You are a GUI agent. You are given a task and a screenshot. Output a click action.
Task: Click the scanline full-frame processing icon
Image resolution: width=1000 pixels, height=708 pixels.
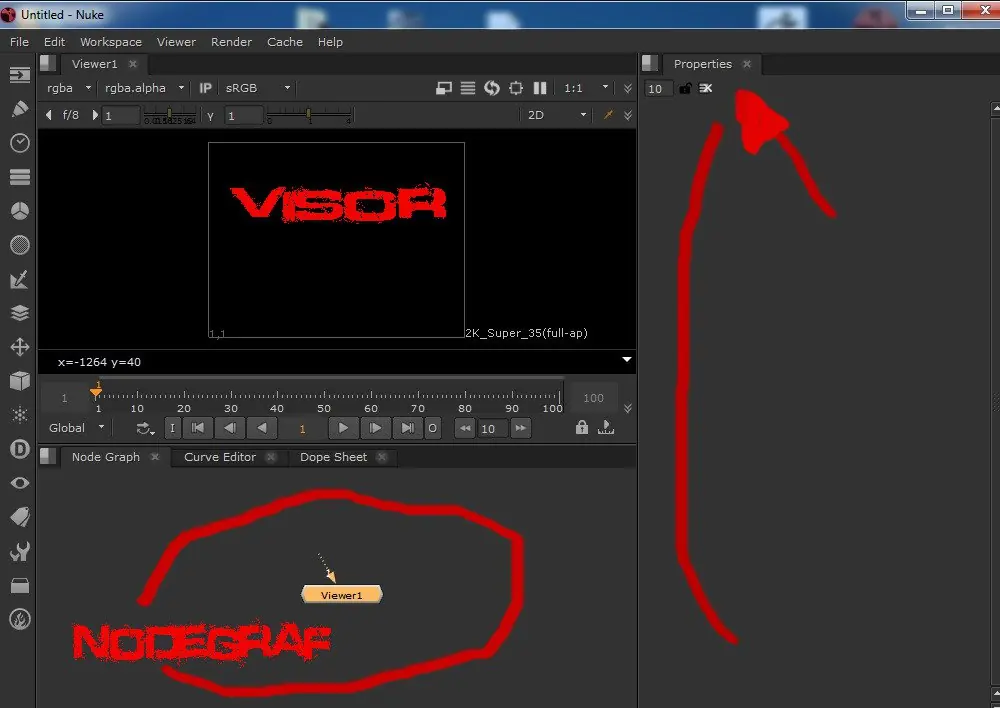468,88
